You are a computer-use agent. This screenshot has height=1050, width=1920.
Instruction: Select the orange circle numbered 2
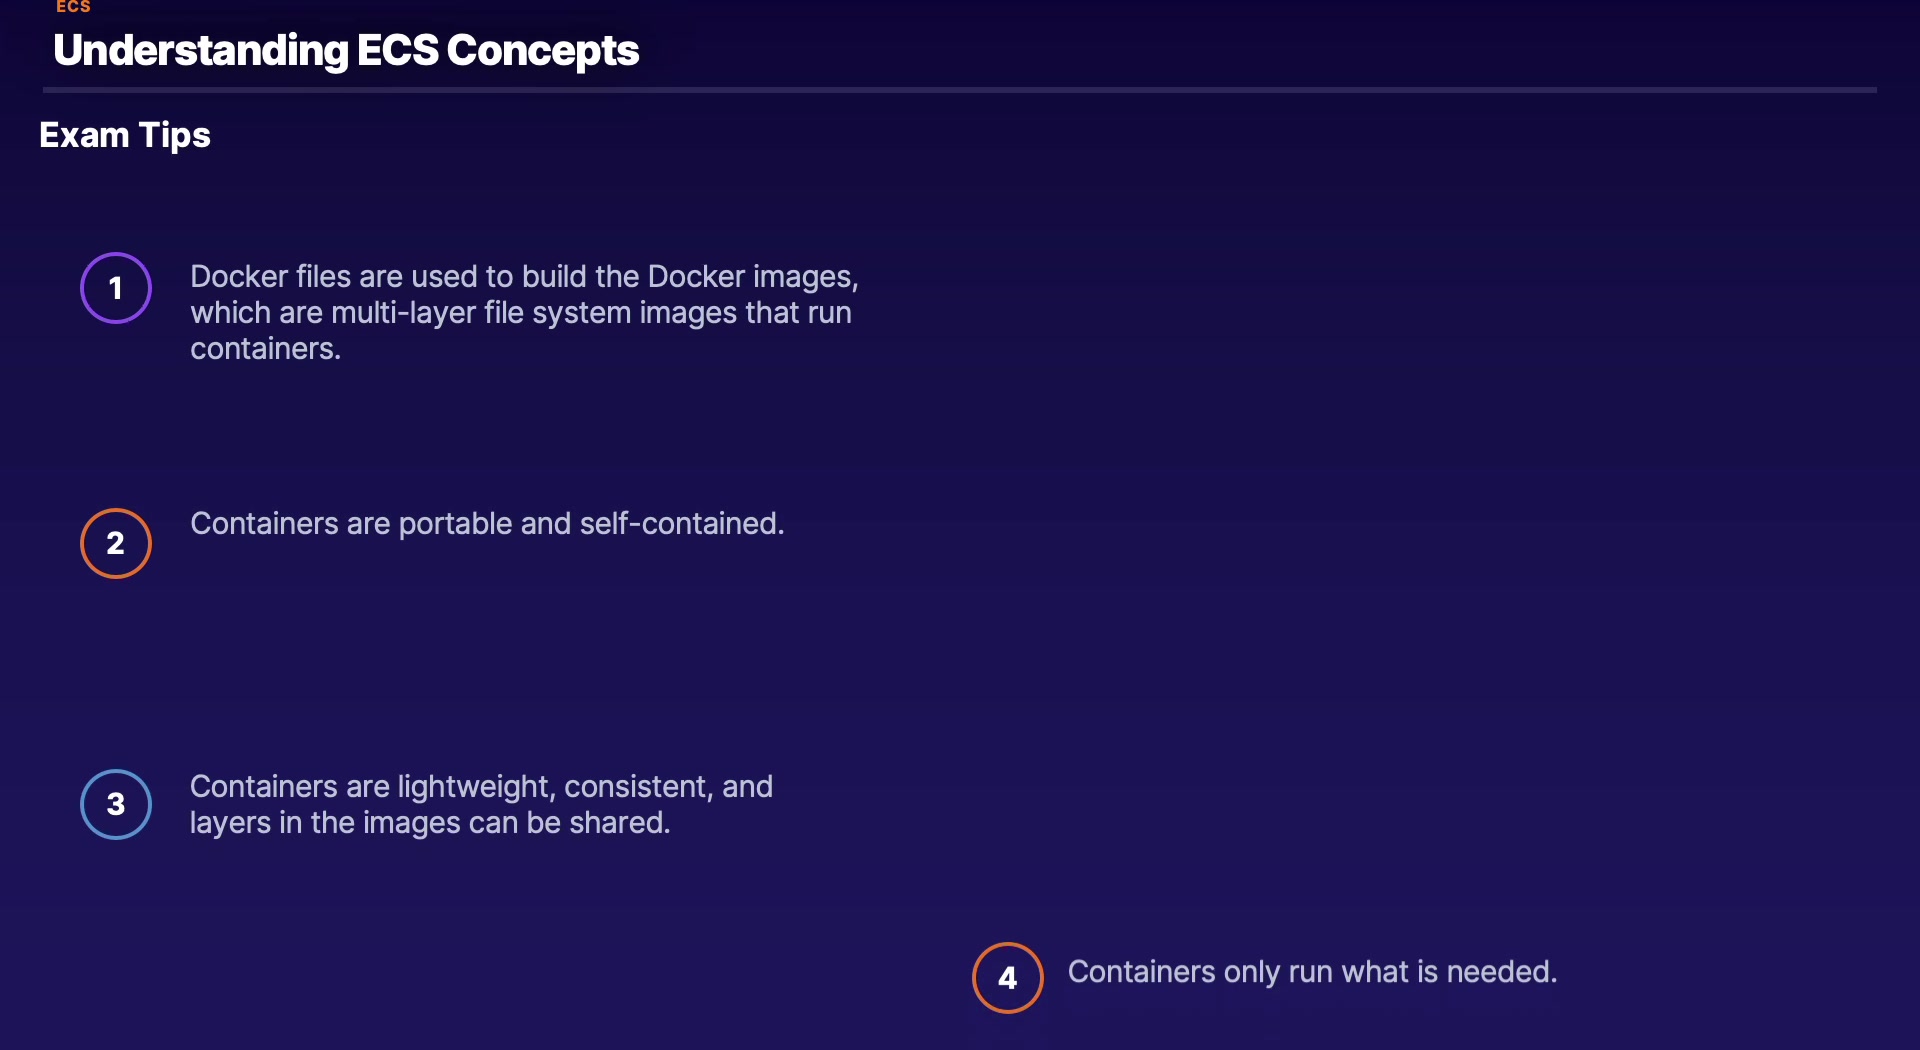[116, 543]
